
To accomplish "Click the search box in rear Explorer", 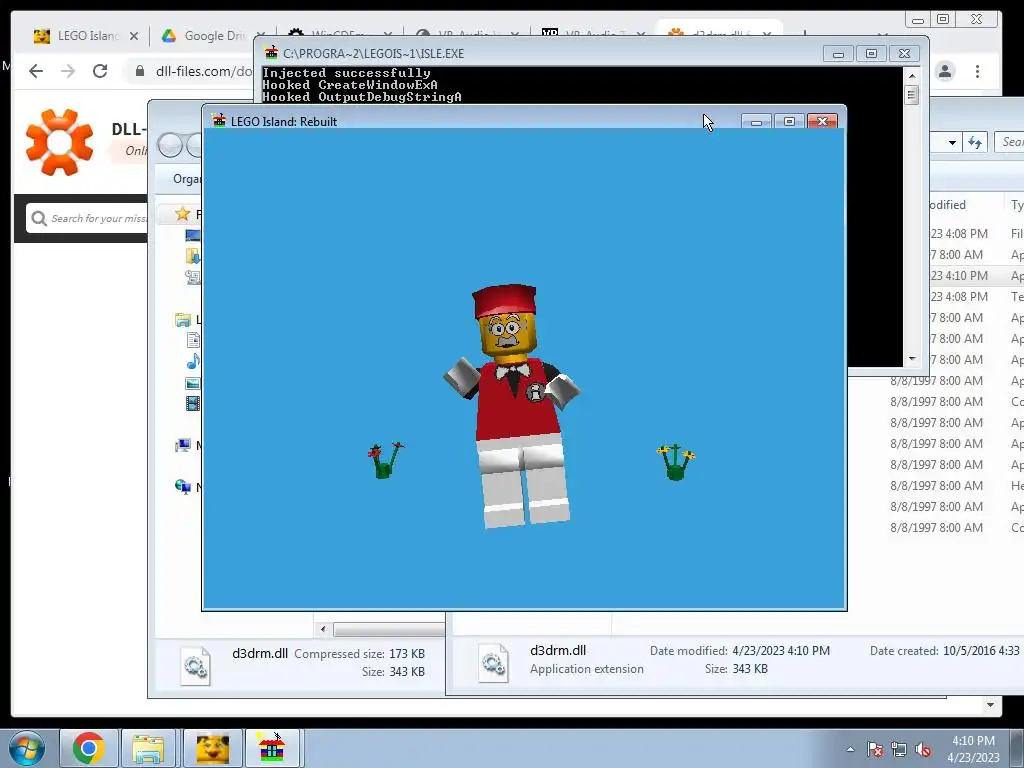I will 1010,142.
